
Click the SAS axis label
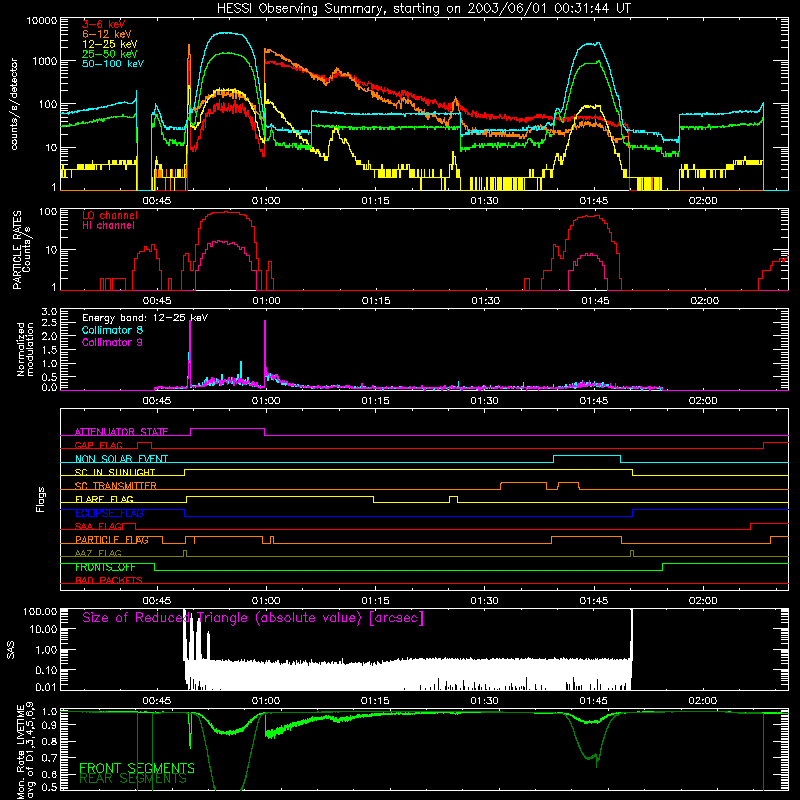[11, 650]
